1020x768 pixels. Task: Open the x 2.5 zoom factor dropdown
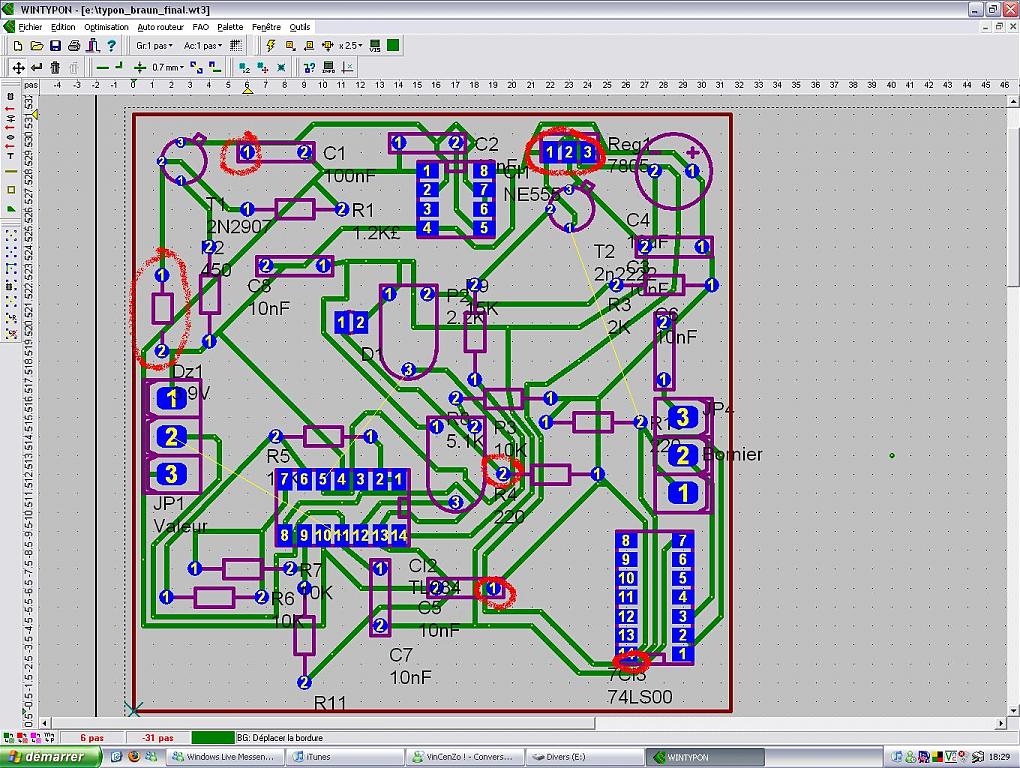click(351, 46)
